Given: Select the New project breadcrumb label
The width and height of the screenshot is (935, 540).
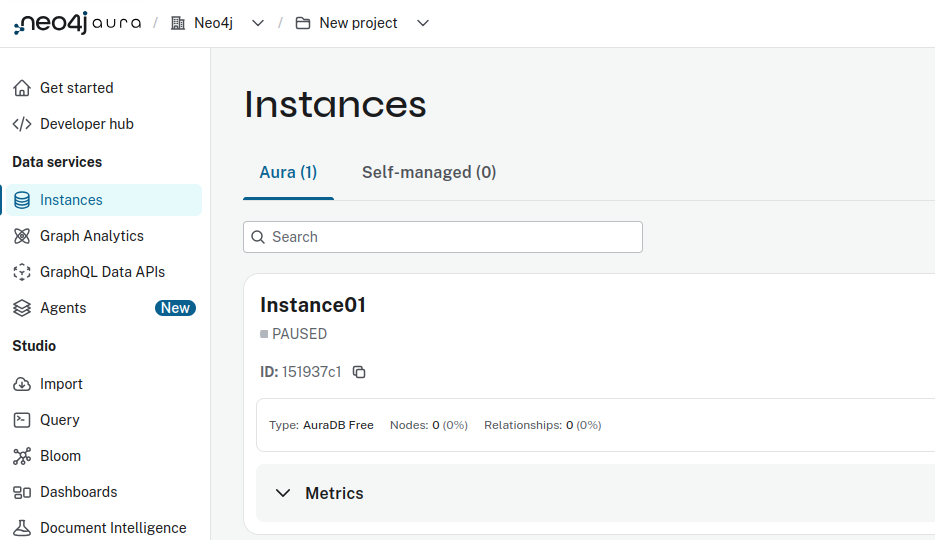Looking at the screenshot, I should pyautogui.click(x=358, y=23).
